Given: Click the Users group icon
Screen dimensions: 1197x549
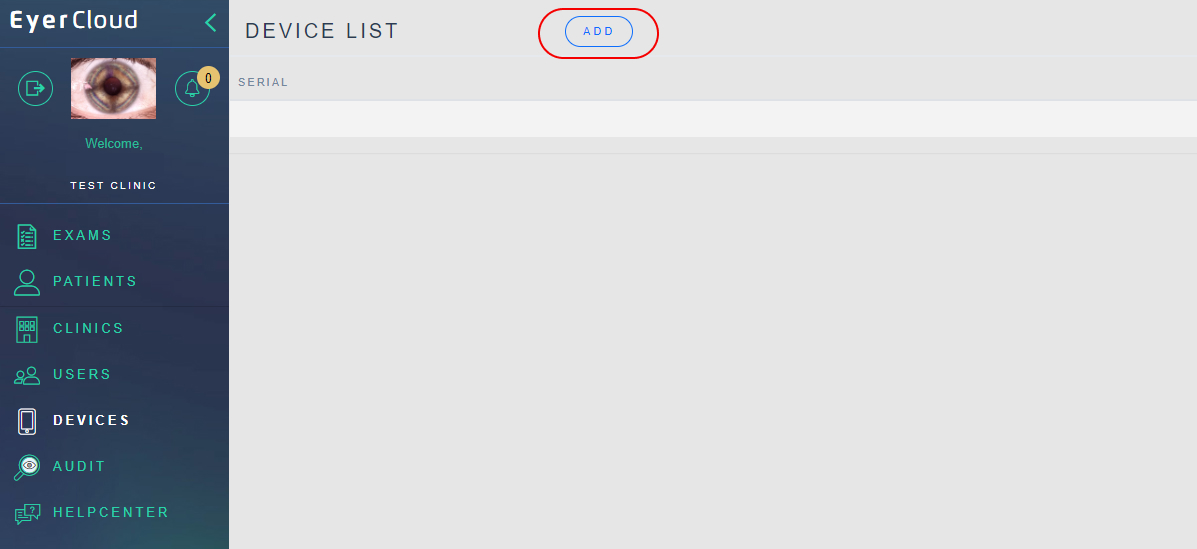Looking at the screenshot, I should click(x=27, y=375).
